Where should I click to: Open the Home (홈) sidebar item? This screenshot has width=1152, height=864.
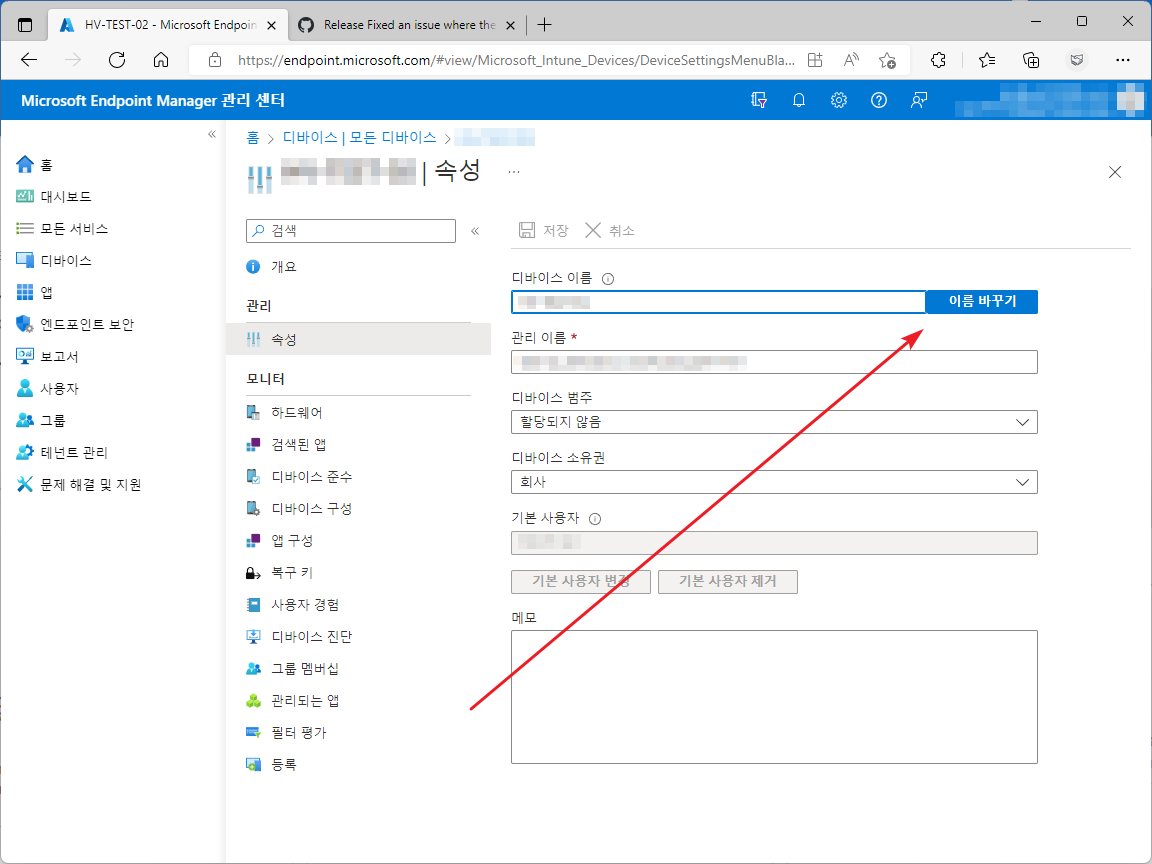pos(35,165)
